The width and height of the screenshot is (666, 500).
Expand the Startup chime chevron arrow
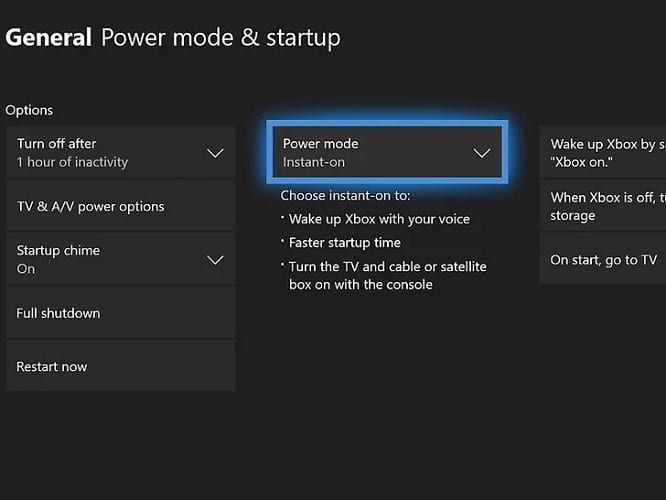tap(215, 260)
